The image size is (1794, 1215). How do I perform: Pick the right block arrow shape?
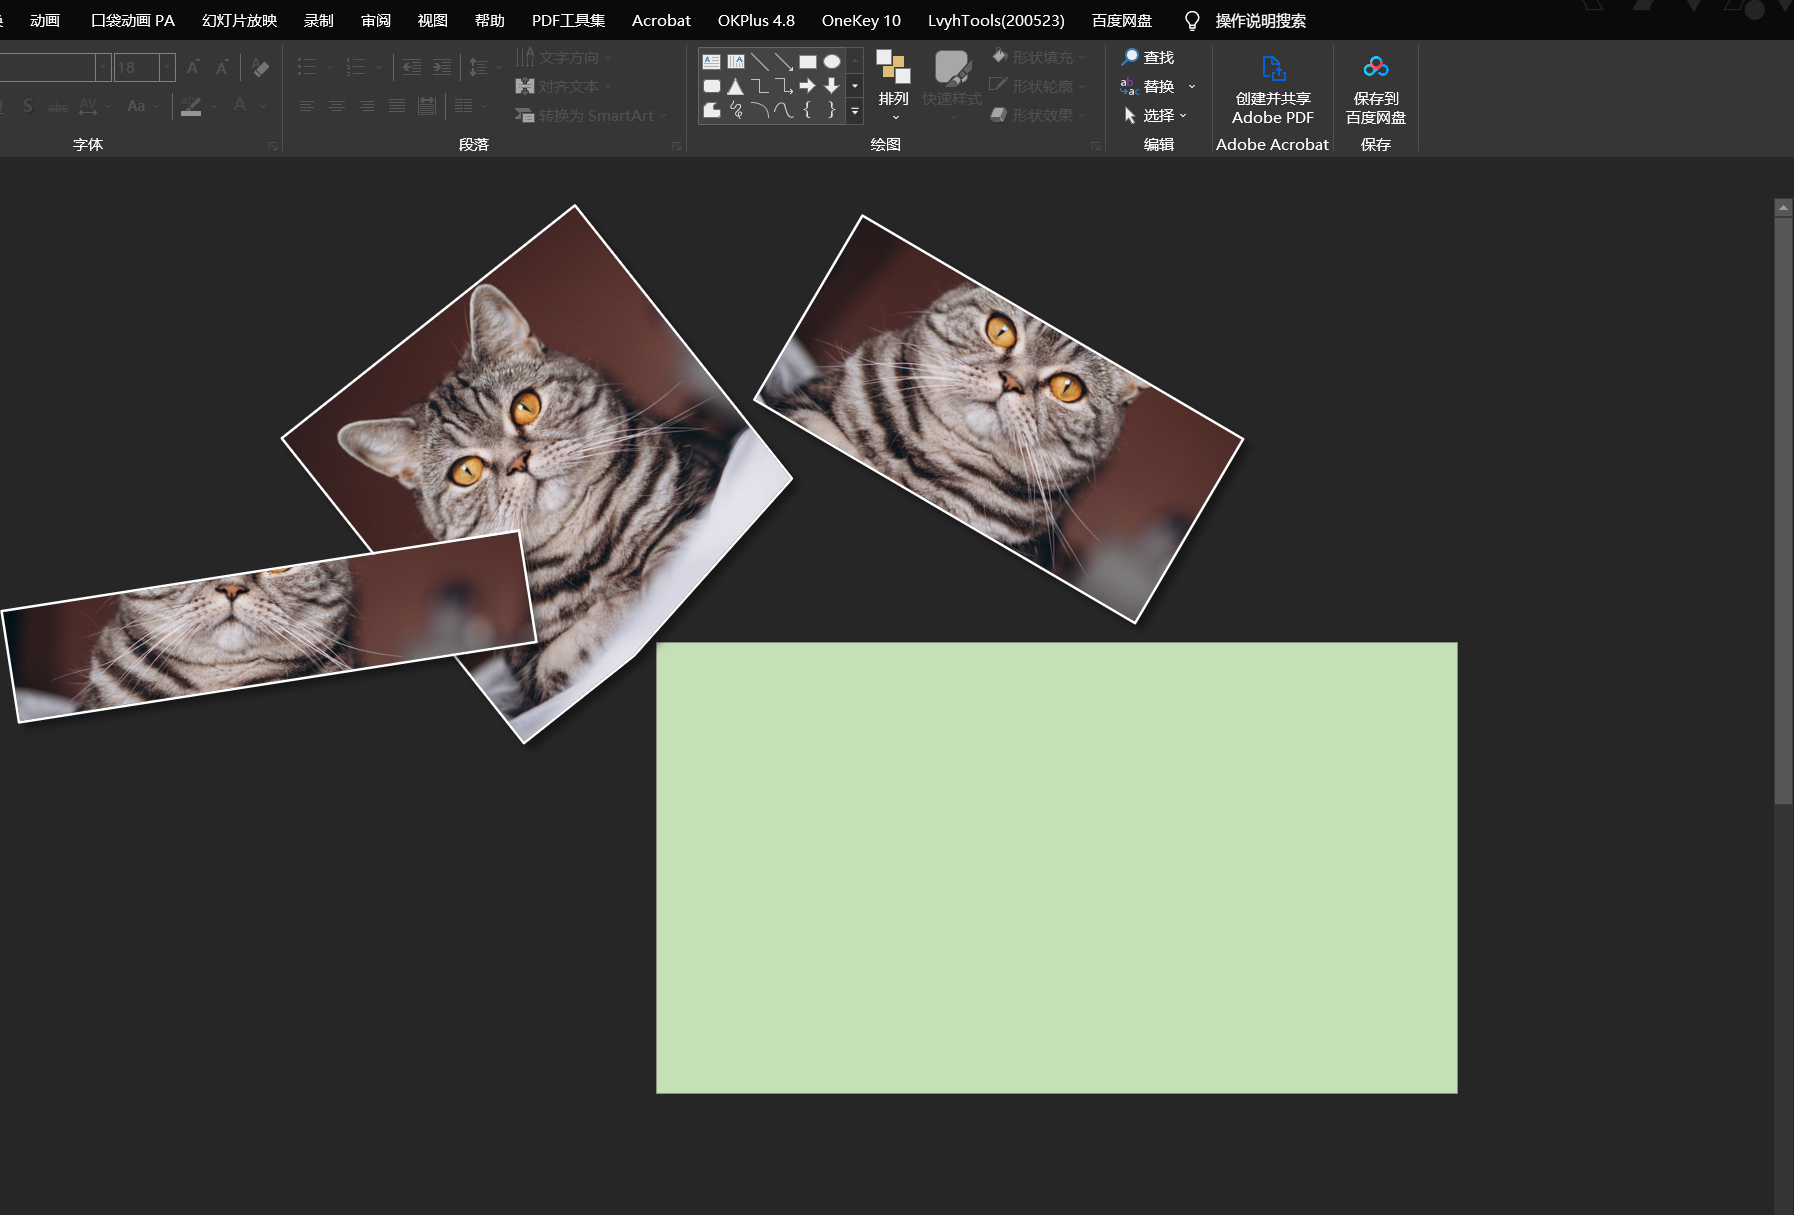[808, 86]
